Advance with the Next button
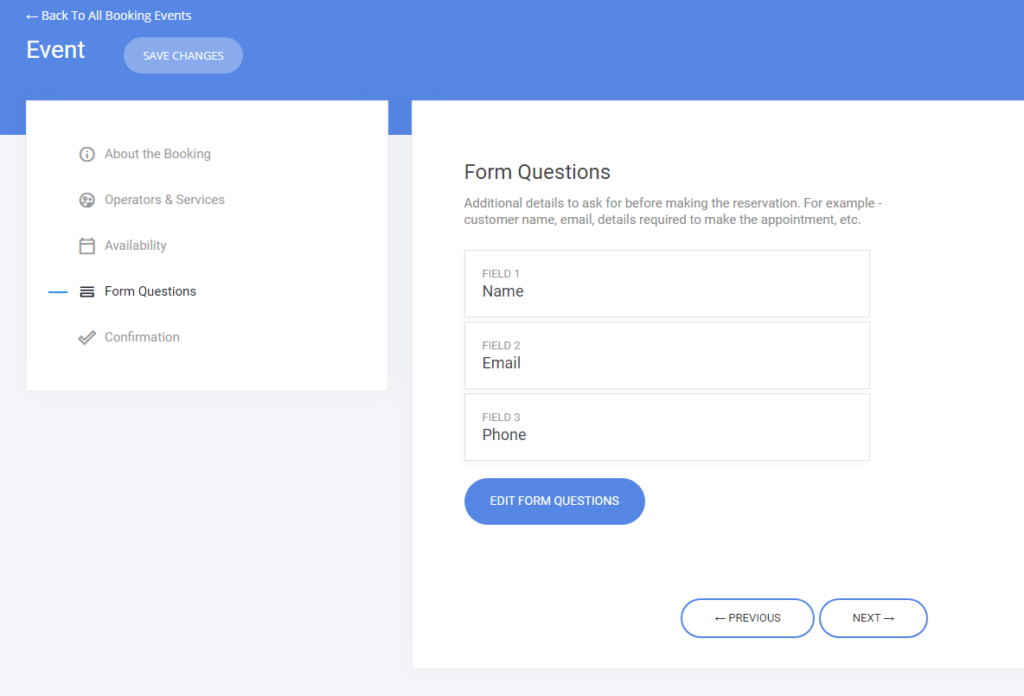Viewport: 1024px width, 696px height. (x=873, y=618)
